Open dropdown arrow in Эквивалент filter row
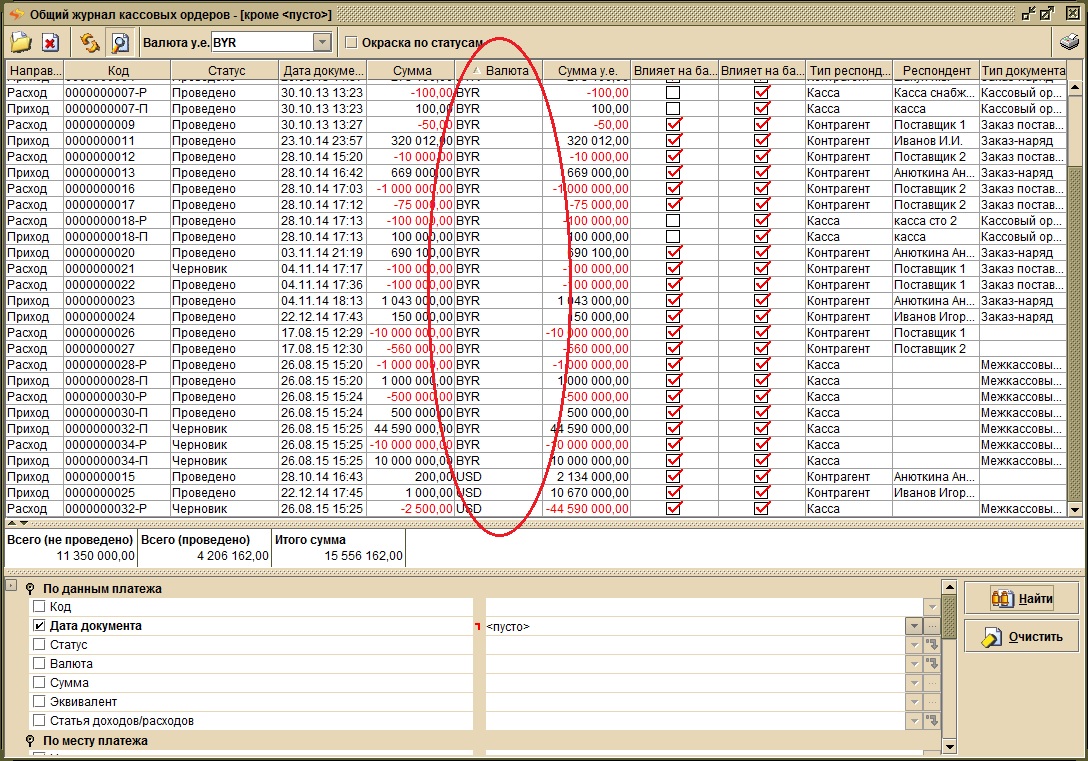1088x761 pixels. [x=914, y=702]
